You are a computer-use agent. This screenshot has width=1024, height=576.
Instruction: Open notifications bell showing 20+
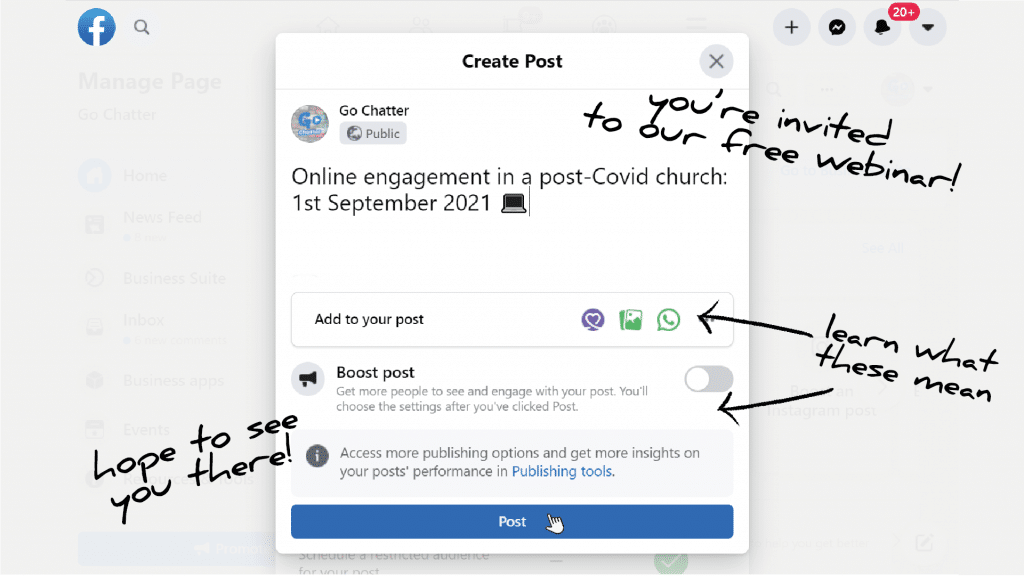(x=882, y=27)
